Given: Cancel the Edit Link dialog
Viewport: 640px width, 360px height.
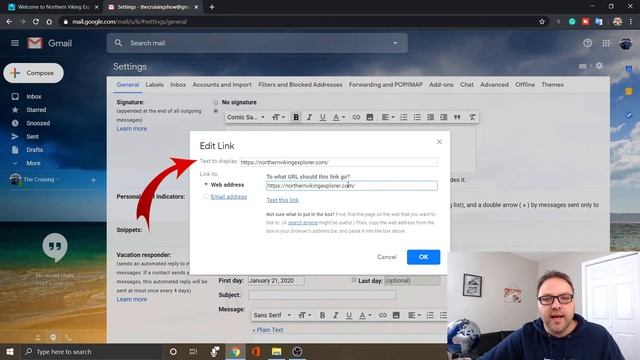Looking at the screenshot, I should [x=387, y=257].
